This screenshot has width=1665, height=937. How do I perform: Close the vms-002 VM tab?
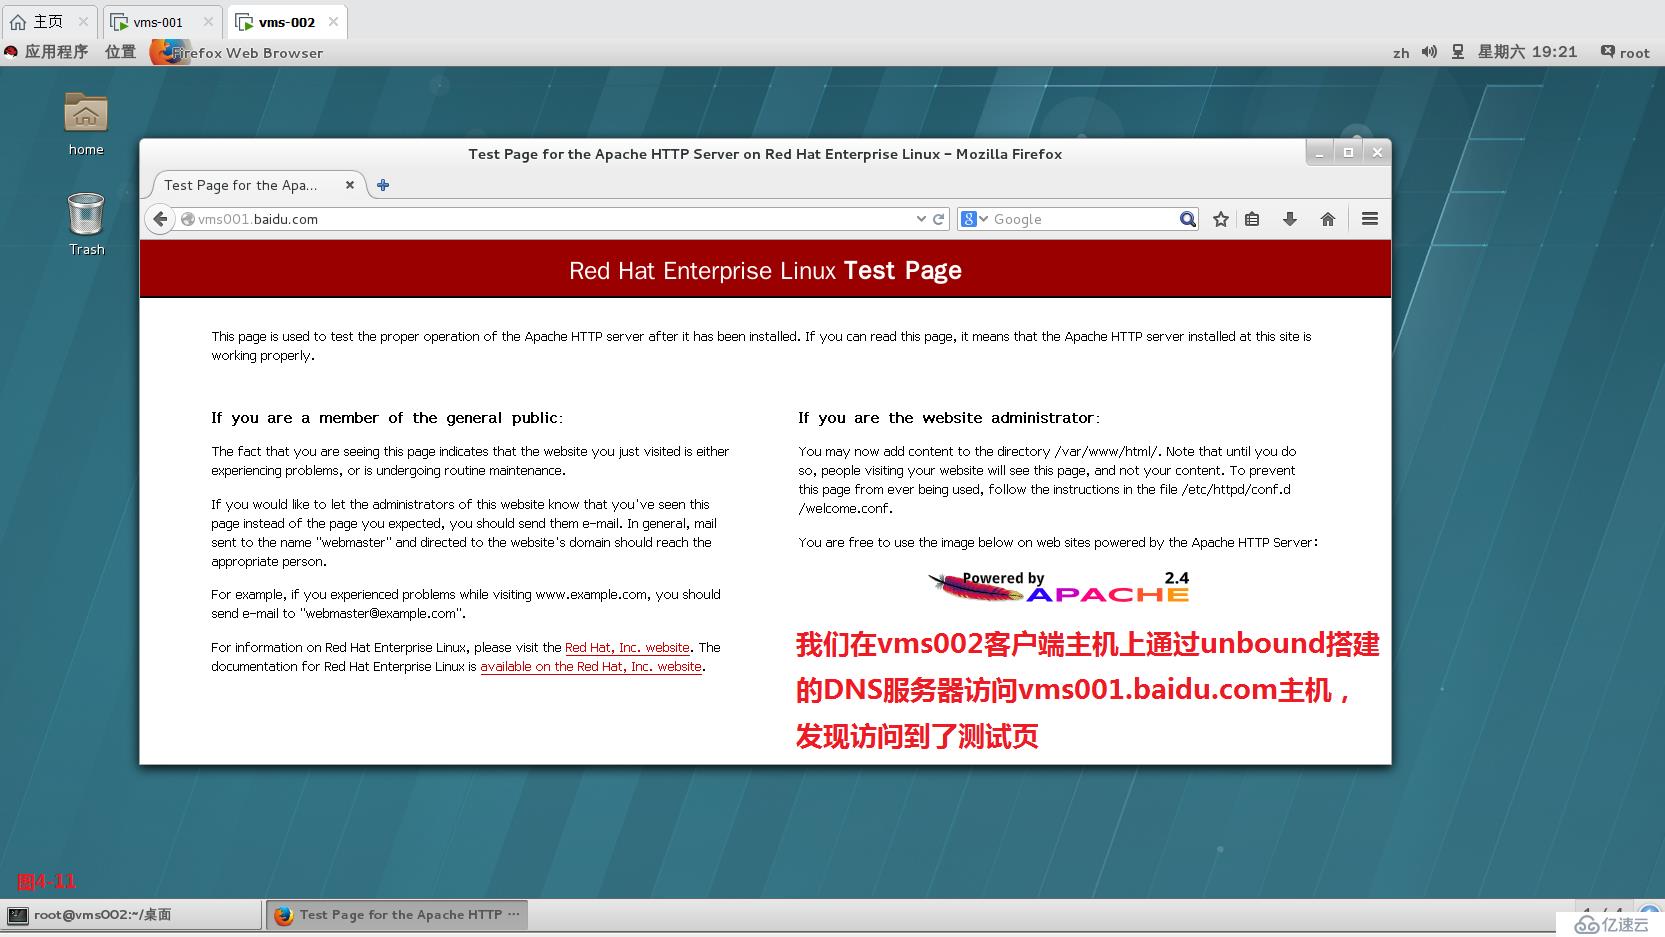(x=333, y=21)
